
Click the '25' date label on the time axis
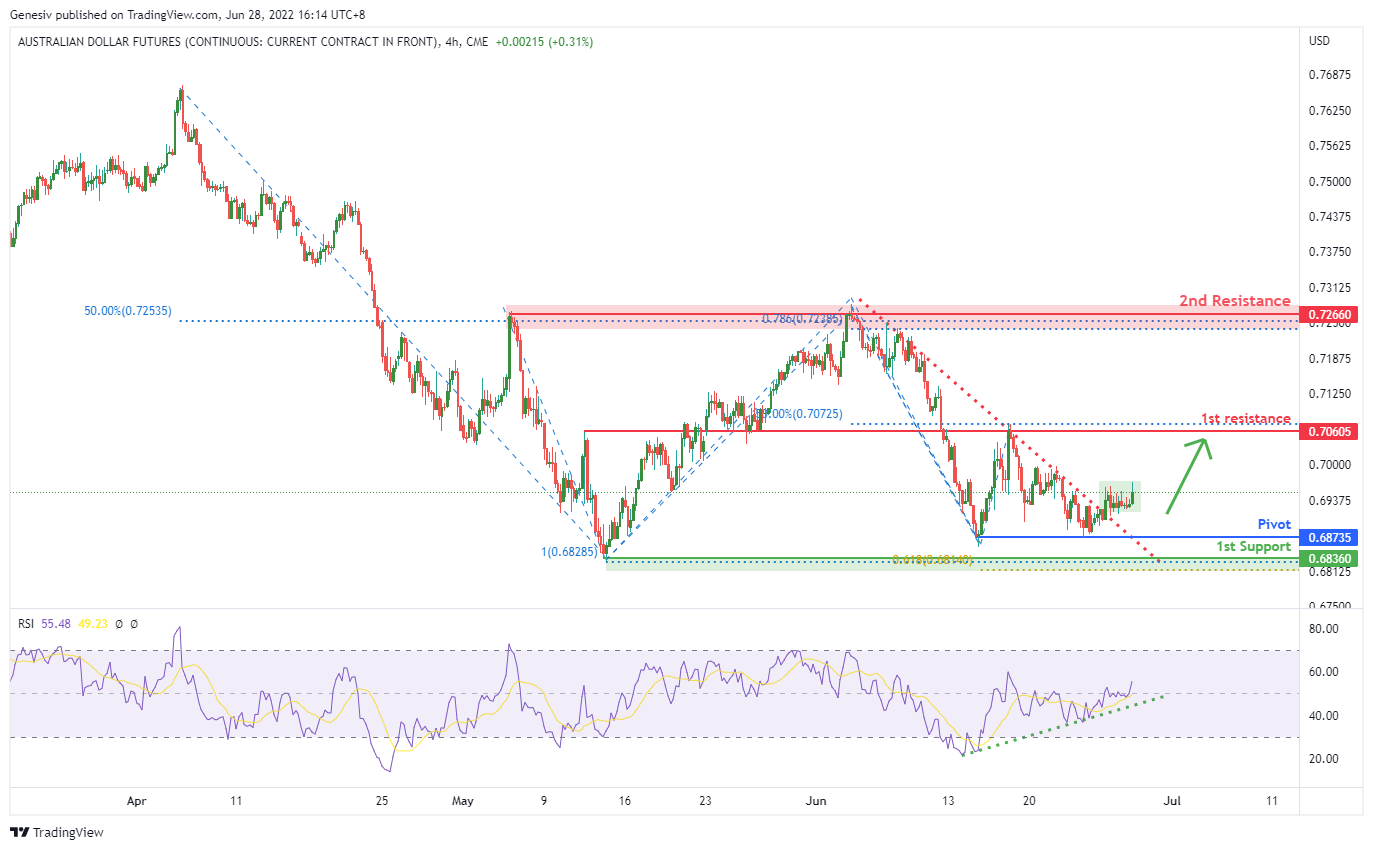pos(381,801)
